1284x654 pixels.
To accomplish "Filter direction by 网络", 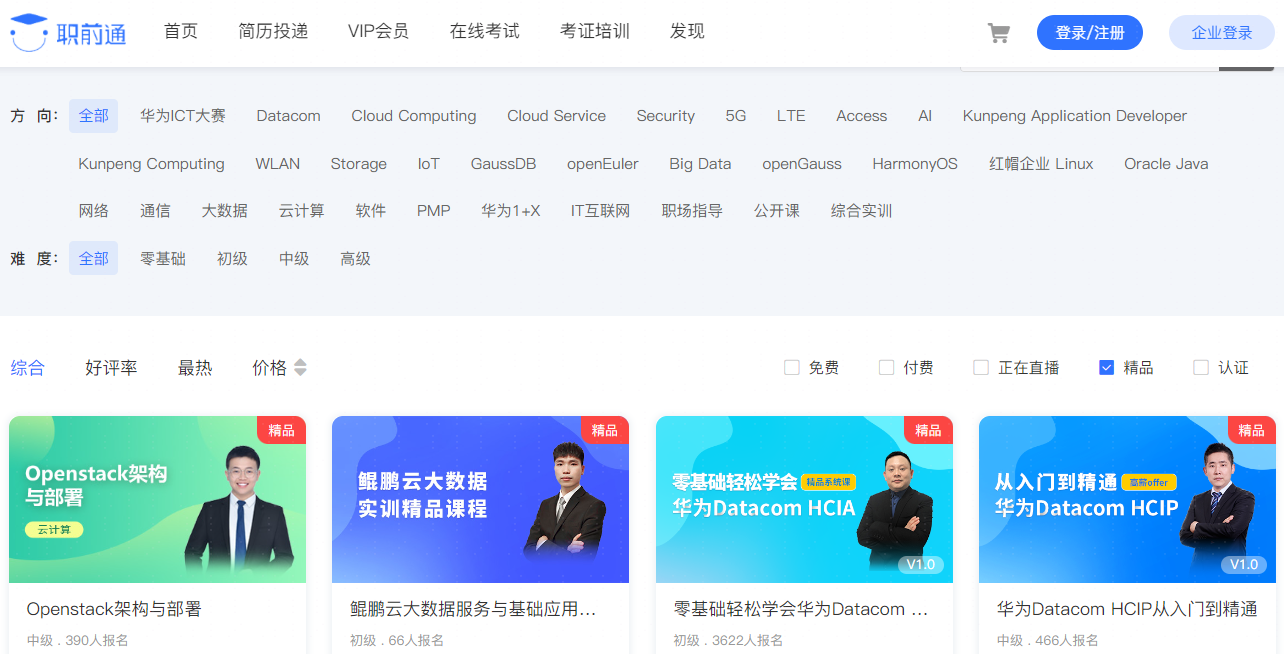I will pos(94,211).
